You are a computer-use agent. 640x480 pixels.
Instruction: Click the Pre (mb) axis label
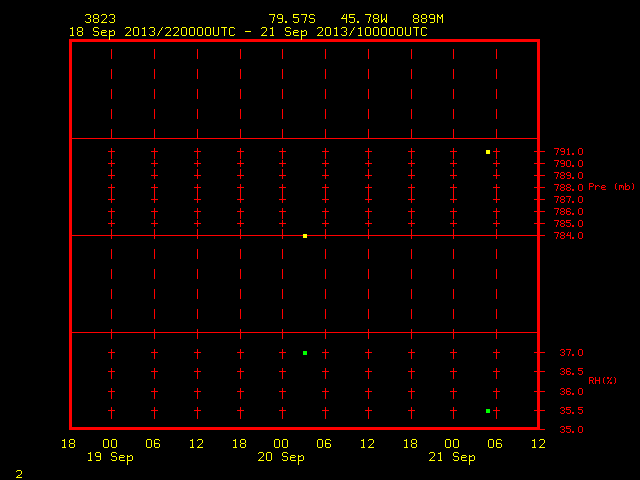pos(611,187)
